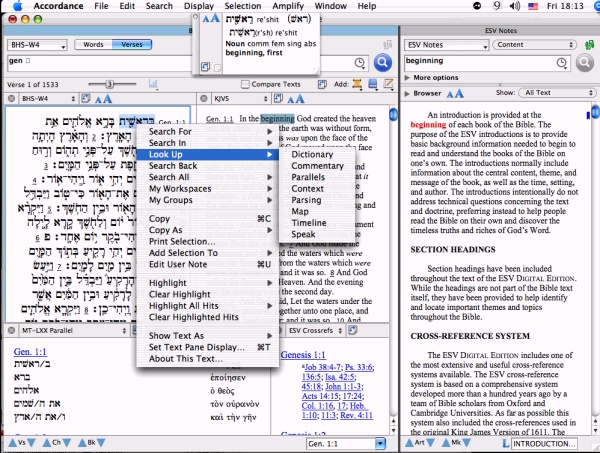Viewport: 600px width, 453px height.
Task: Close the KJVS text pane
Action: pos(204,99)
